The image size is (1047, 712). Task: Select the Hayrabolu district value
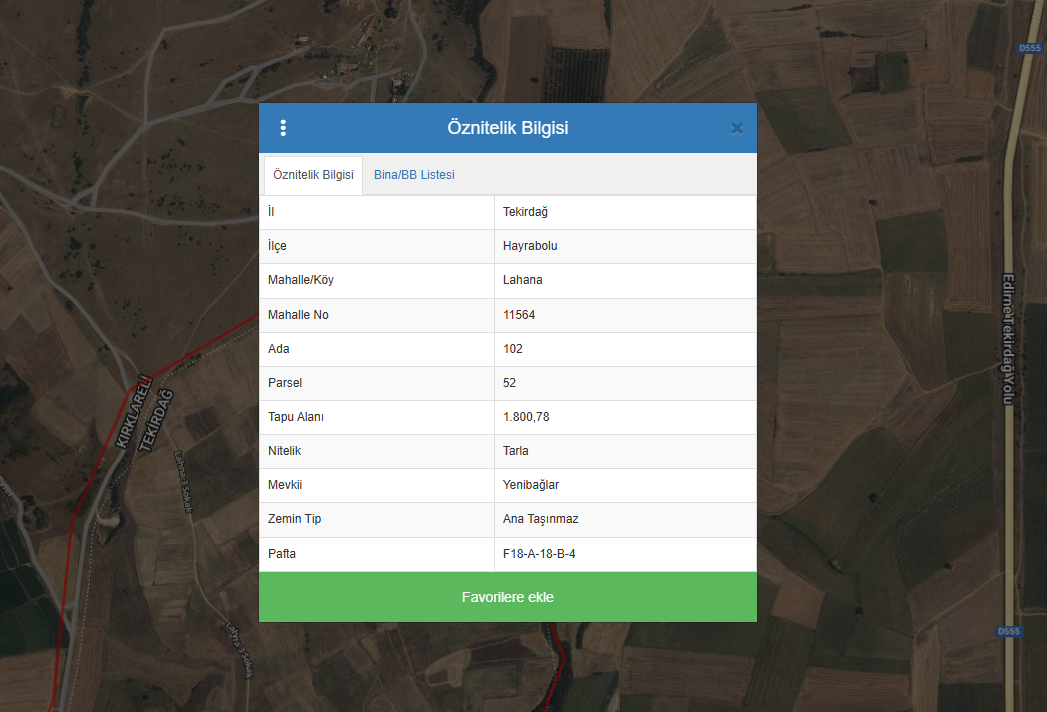click(x=530, y=246)
